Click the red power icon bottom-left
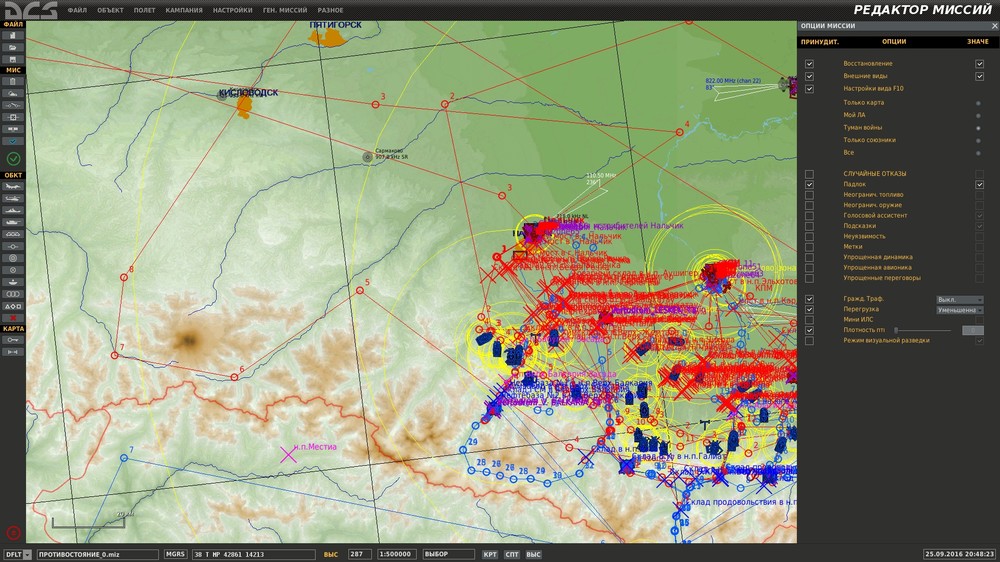The width and height of the screenshot is (1000, 562). pyautogui.click(x=13, y=532)
